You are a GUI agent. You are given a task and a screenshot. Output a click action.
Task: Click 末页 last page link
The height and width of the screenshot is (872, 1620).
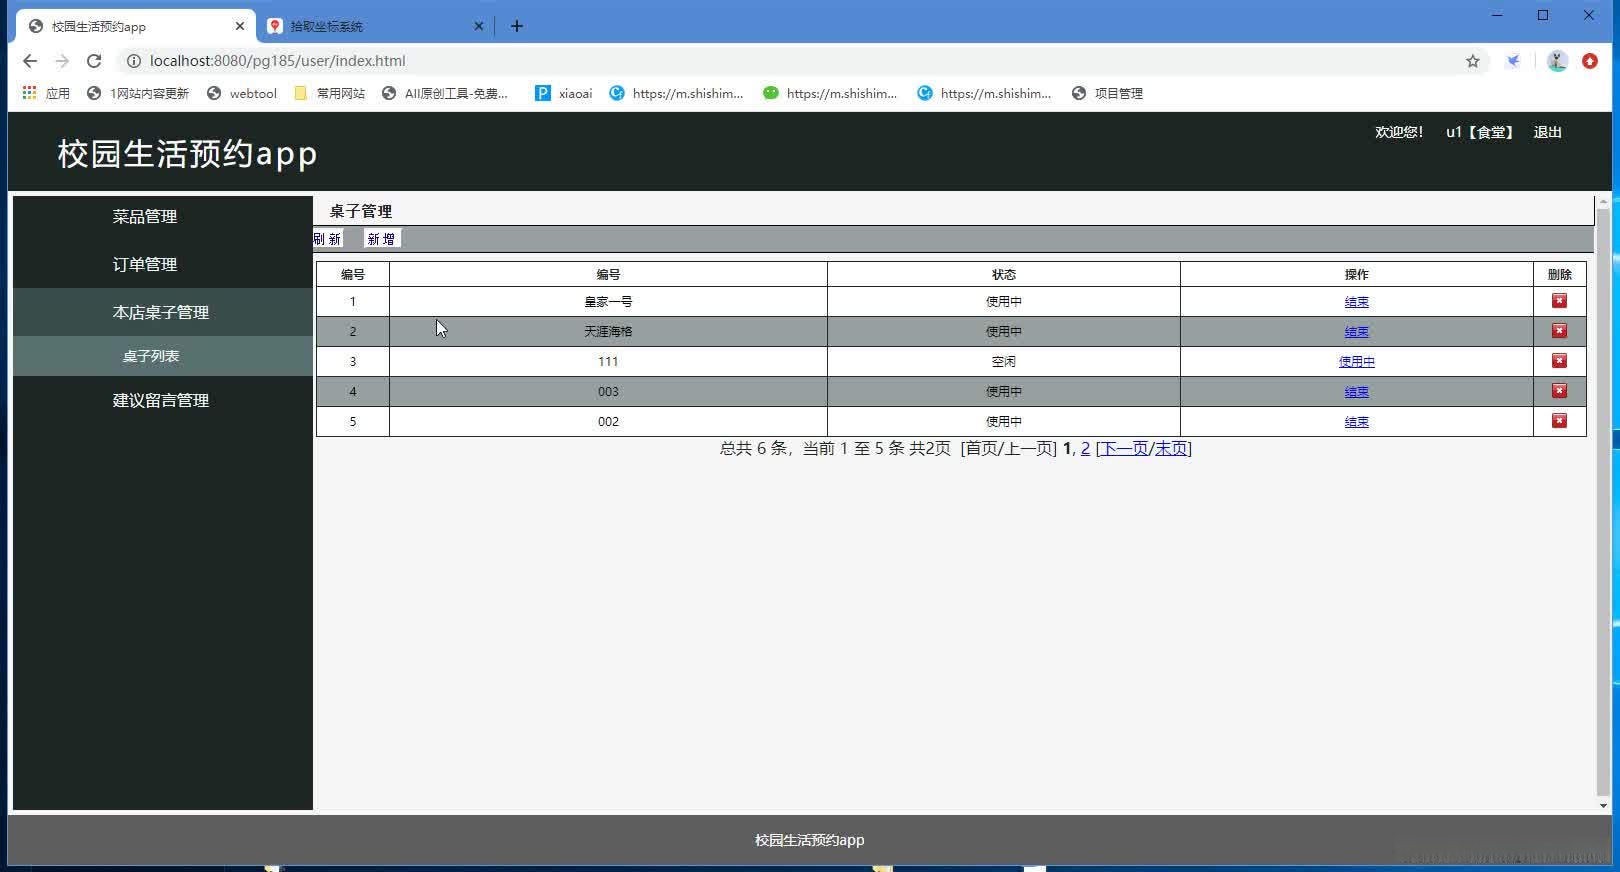point(1171,448)
